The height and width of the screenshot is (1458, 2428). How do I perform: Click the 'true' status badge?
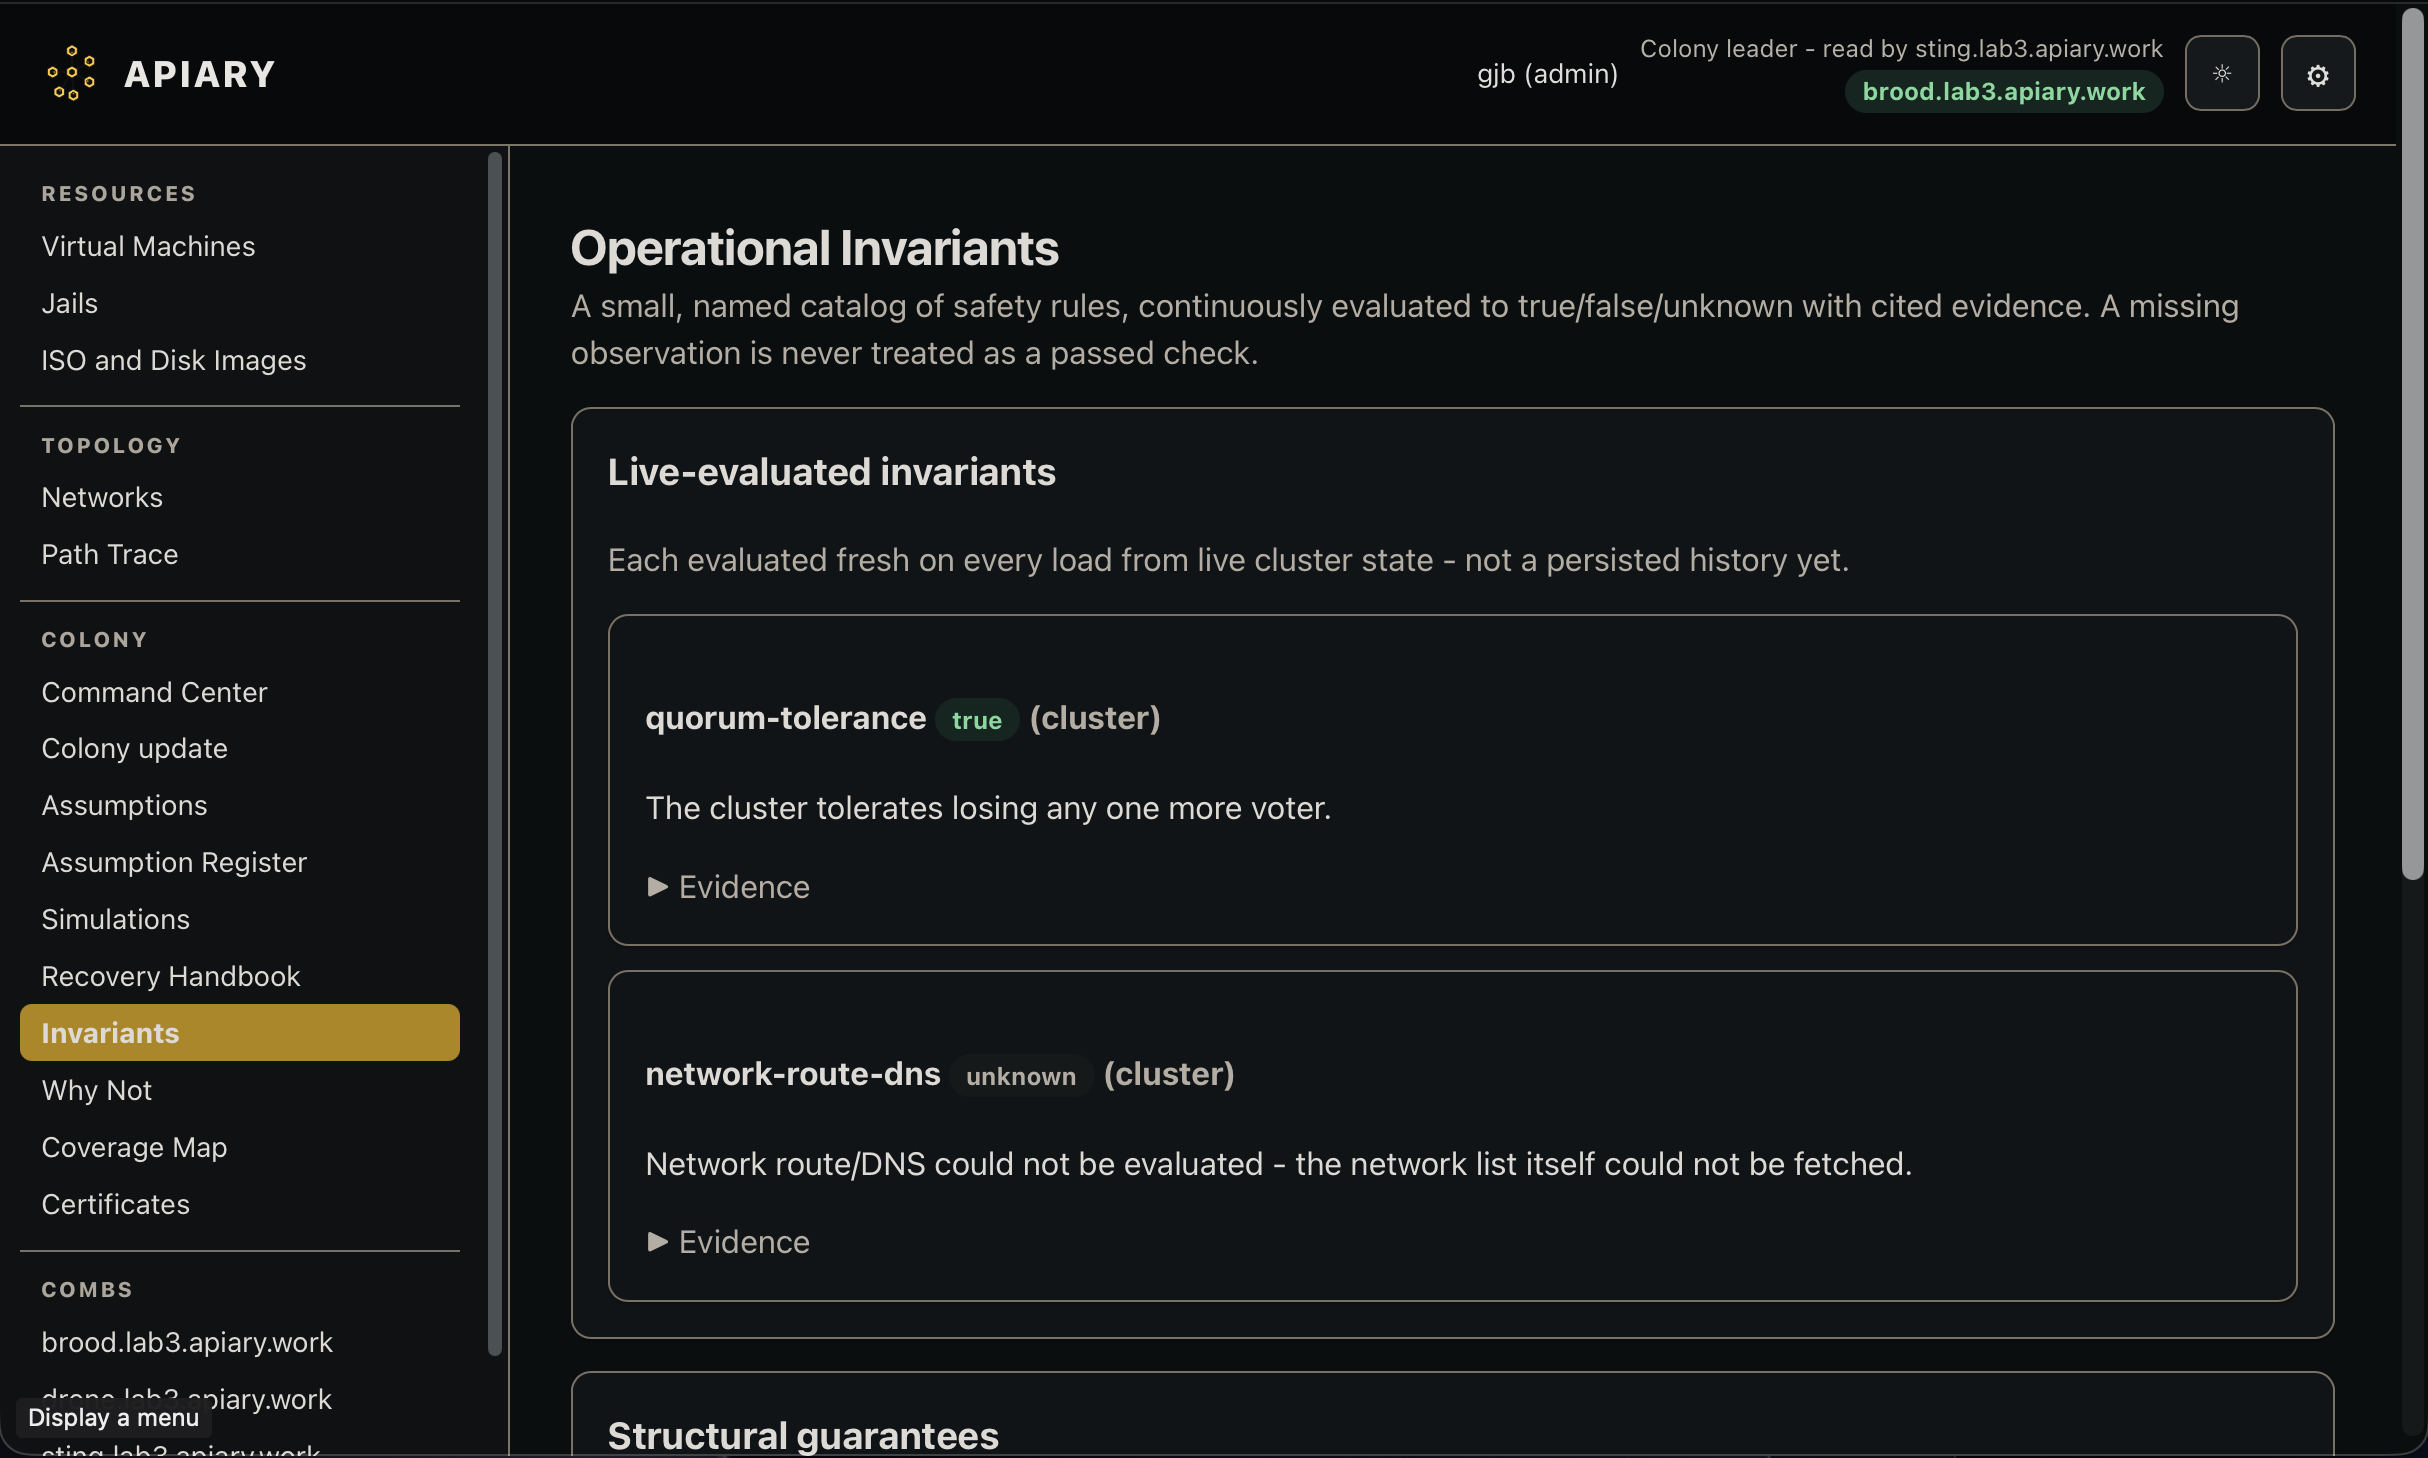pyautogui.click(x=976, y=719)
